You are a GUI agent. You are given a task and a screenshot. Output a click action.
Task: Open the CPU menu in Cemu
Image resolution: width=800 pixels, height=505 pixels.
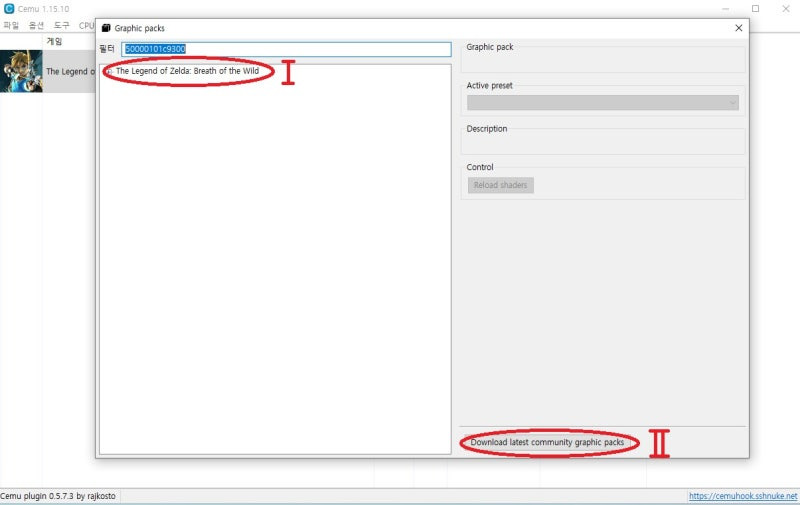pyautogui.click(x=86, y=25)
